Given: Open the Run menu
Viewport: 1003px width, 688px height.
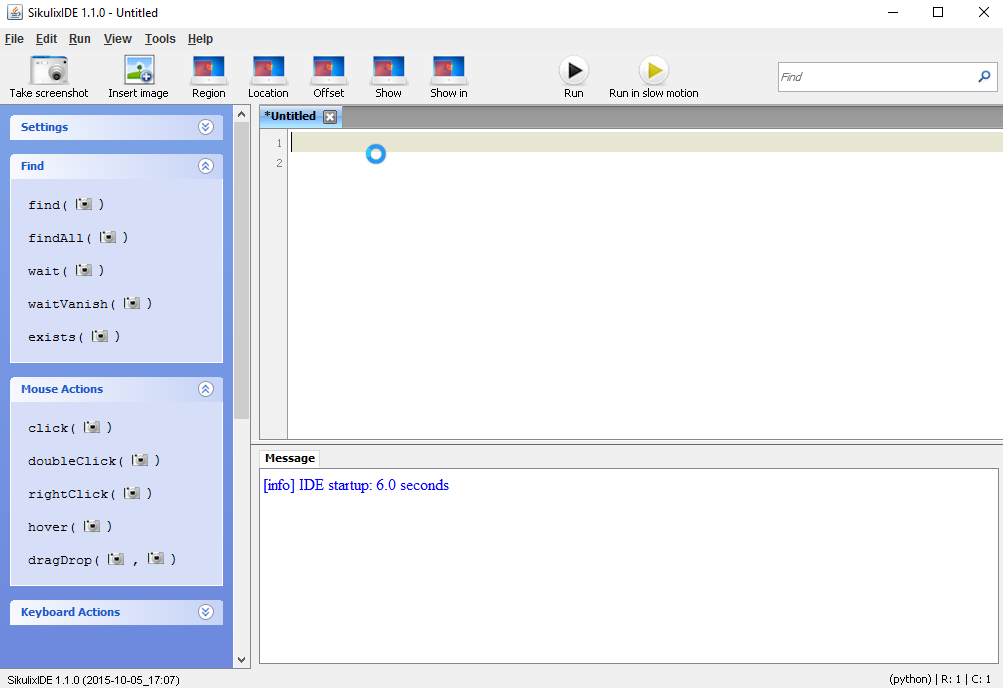Looking at the screenshot, I should 79,39.
